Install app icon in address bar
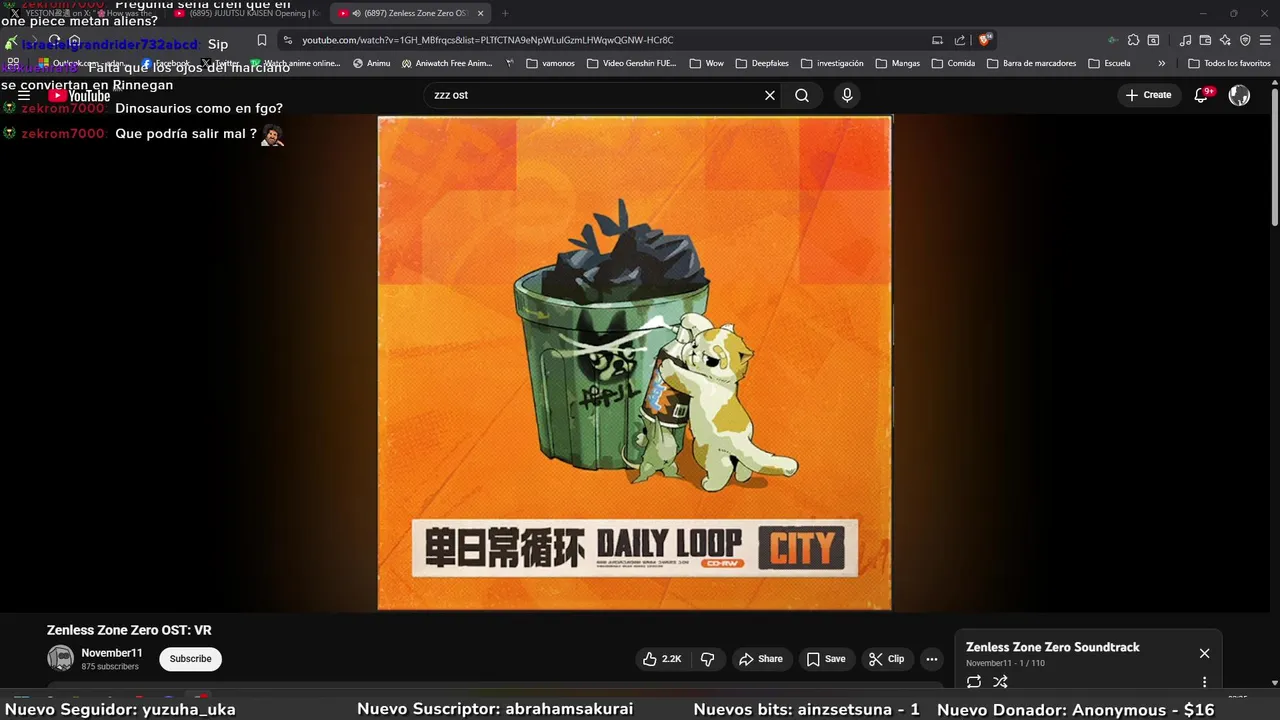The width and height of the screenshot is (1280, 720). pyautogui.click(x=937, y=40)
